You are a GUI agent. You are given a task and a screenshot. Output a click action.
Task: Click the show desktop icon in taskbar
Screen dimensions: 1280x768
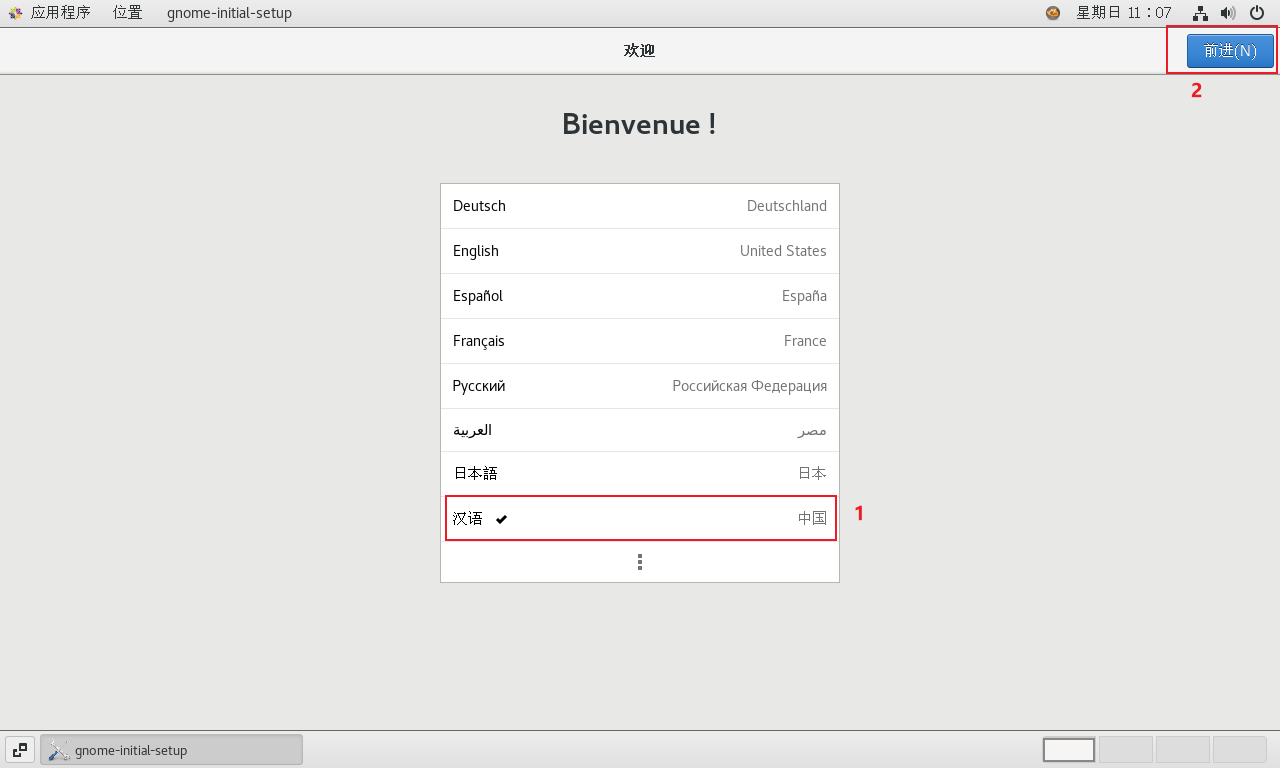pyautogui.click(x=20, y=750)
